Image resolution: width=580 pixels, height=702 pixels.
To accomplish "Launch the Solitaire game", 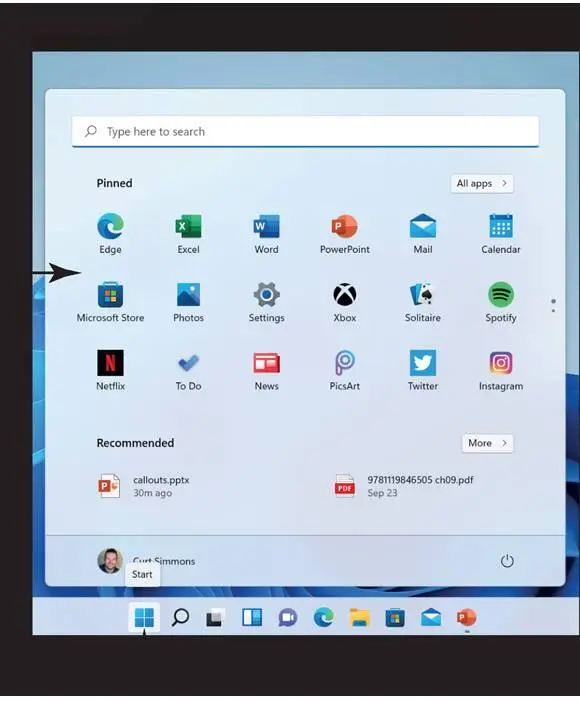I will (x=422, y=302).
